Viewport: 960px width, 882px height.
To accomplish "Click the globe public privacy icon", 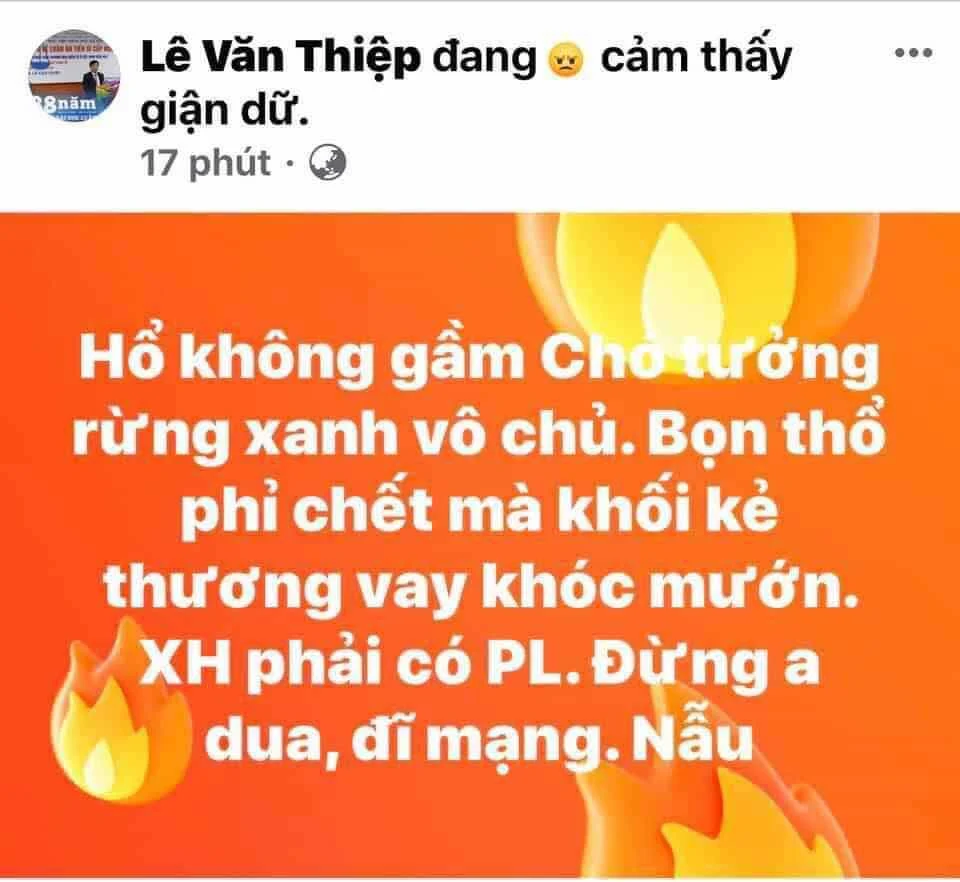I will [x=328, y=163].
